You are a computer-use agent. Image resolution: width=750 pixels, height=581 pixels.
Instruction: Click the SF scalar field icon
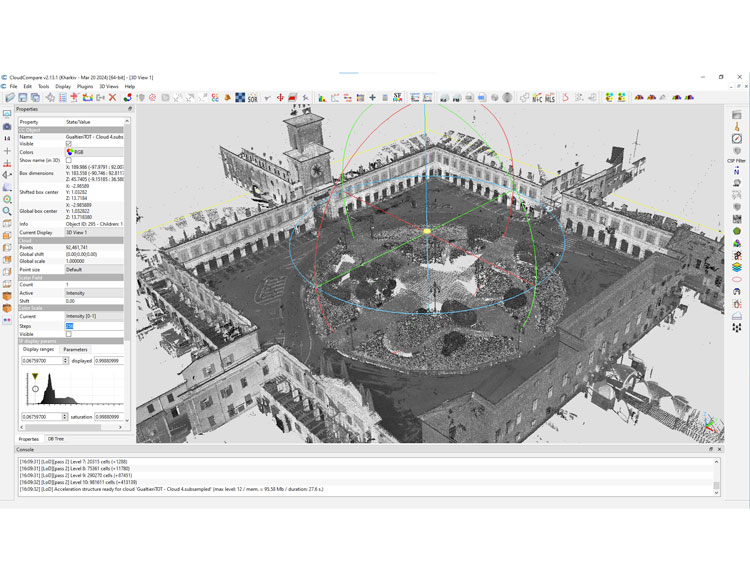click(x=397, y=98)
